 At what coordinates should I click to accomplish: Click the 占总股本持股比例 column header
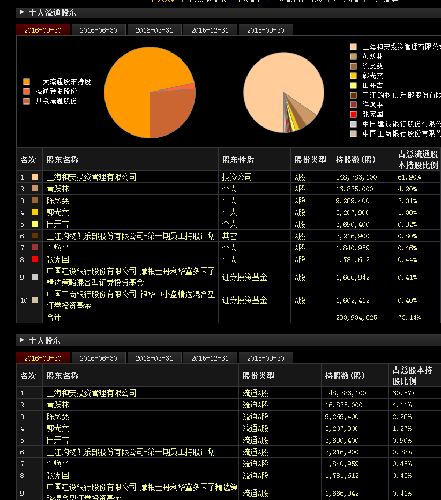click(x=412, y=375)
